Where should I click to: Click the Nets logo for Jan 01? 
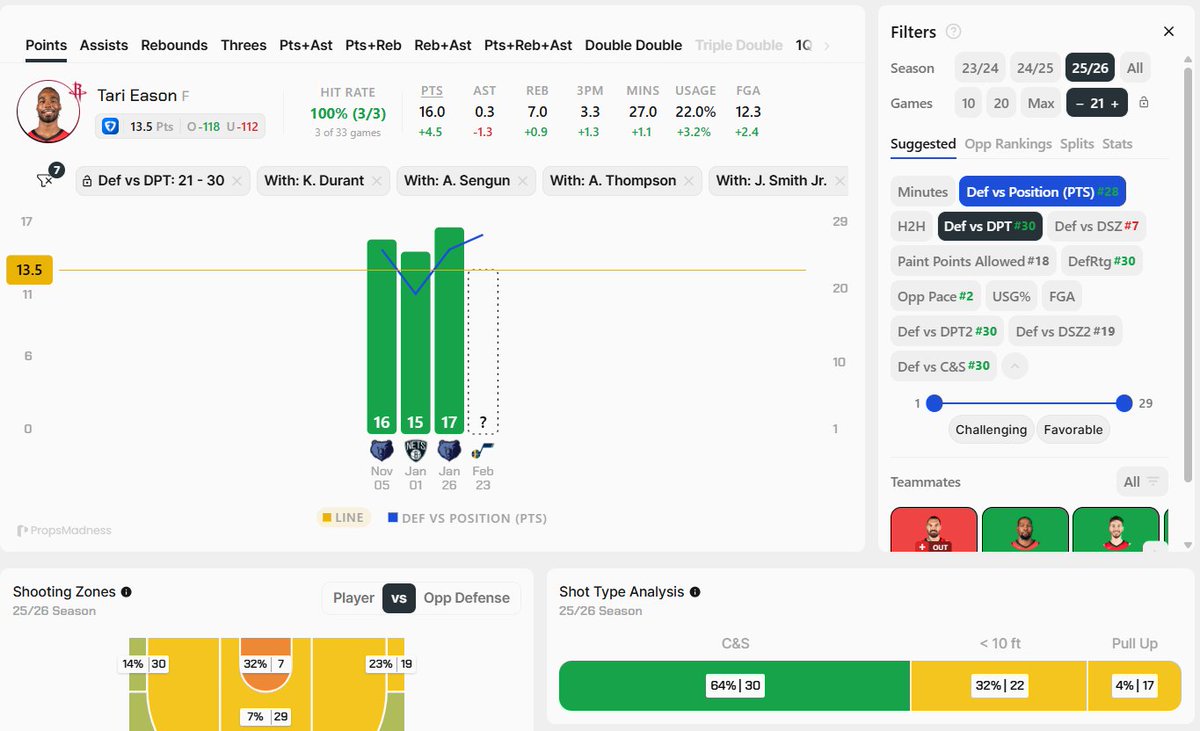click(x=415, y=450)
